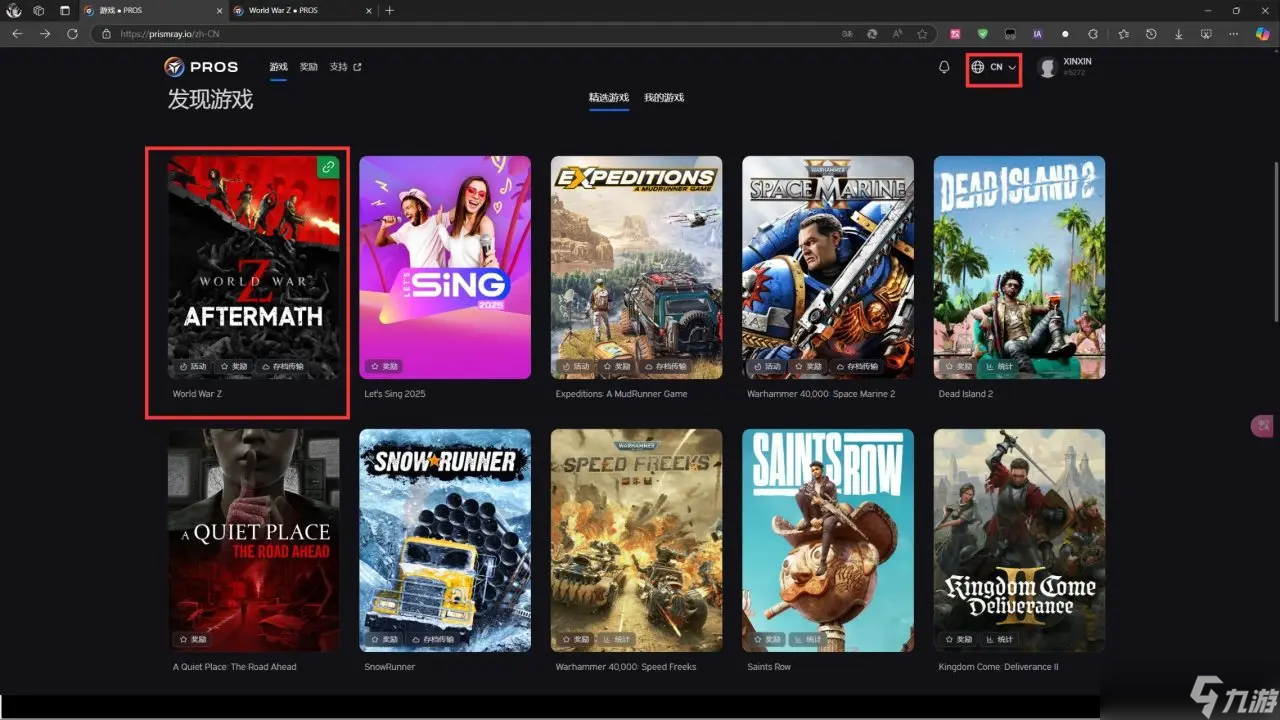1280x720 pixels.
Task: Click 'A Quiet Place: The Road Ahead' title
Action: [x=234, y=667]
